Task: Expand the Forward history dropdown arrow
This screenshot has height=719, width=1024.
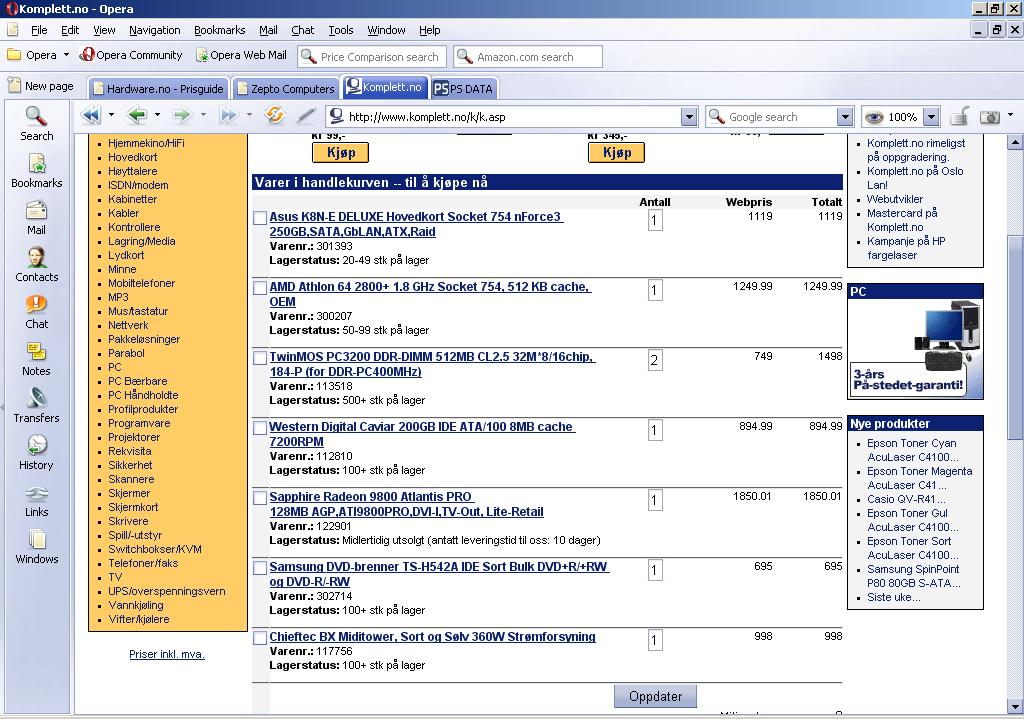Action: coord(203,115)
